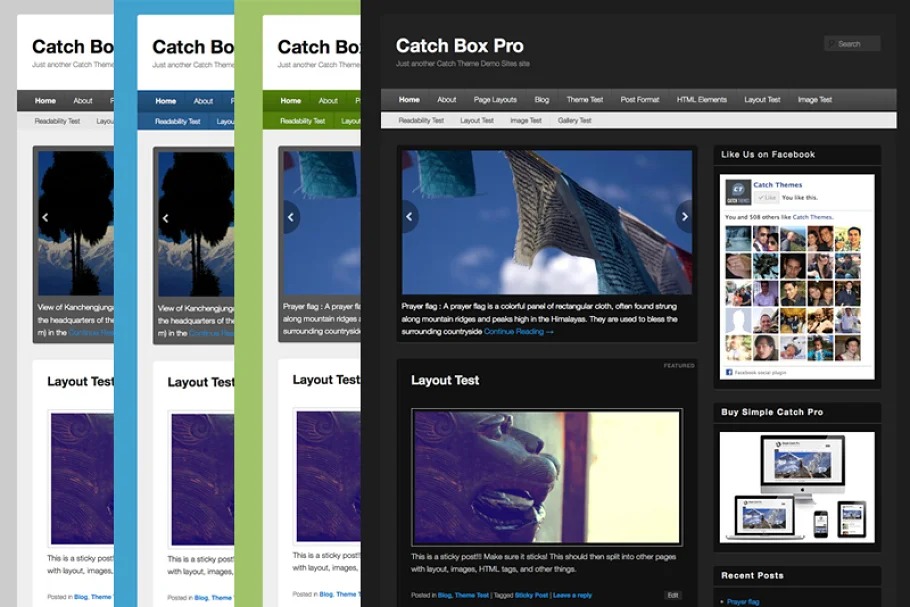Open the Catch Themes logo in the Facebook widget
This screenshot has height=607, width=910.
tap(738, 192)
